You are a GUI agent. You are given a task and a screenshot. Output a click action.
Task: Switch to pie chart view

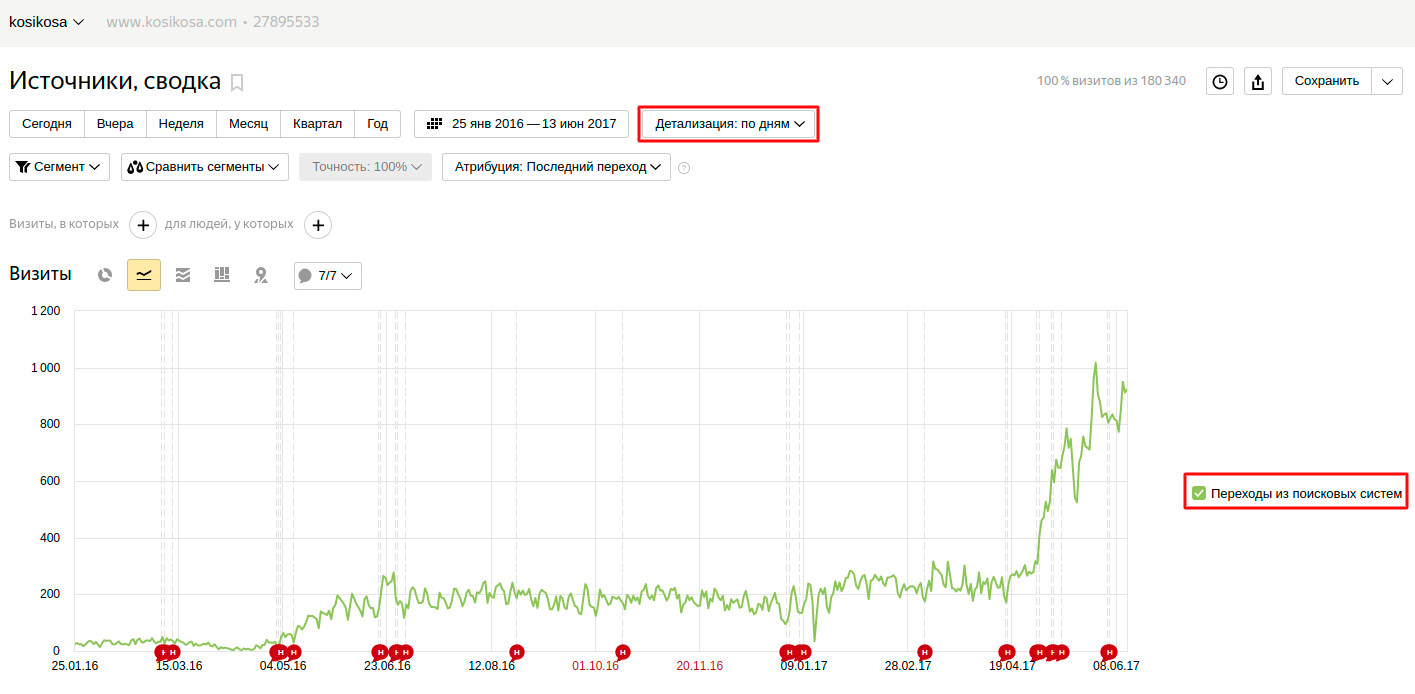[105, 275]
